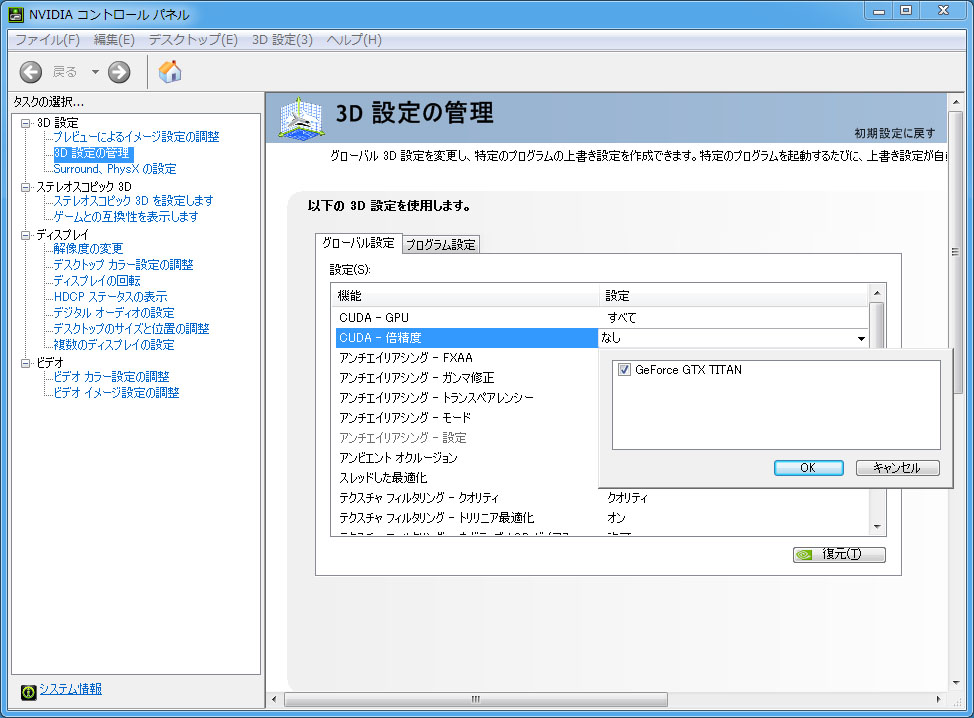Open 複数のディスプレイの設定 task
Image resolution: width=974 pixels, height=718 pixels.
114,345
